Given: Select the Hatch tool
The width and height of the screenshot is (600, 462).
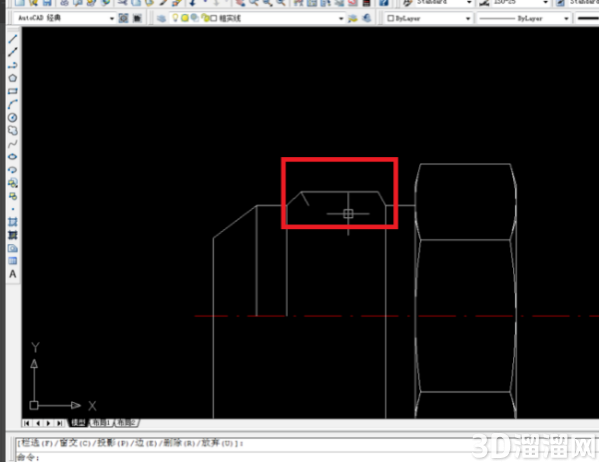Looking at the screenshot, I should 13,222.
